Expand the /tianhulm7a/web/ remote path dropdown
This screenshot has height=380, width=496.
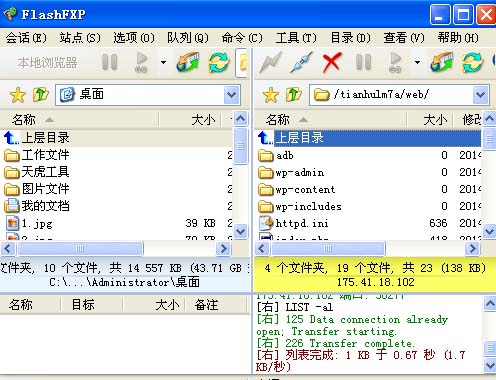click(x=480, y=95)
